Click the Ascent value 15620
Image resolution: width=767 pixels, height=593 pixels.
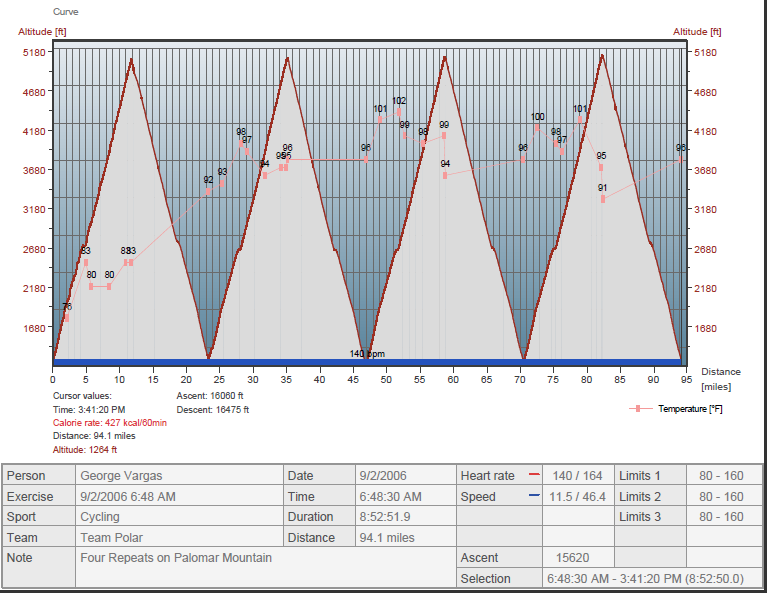click(566, 558)
